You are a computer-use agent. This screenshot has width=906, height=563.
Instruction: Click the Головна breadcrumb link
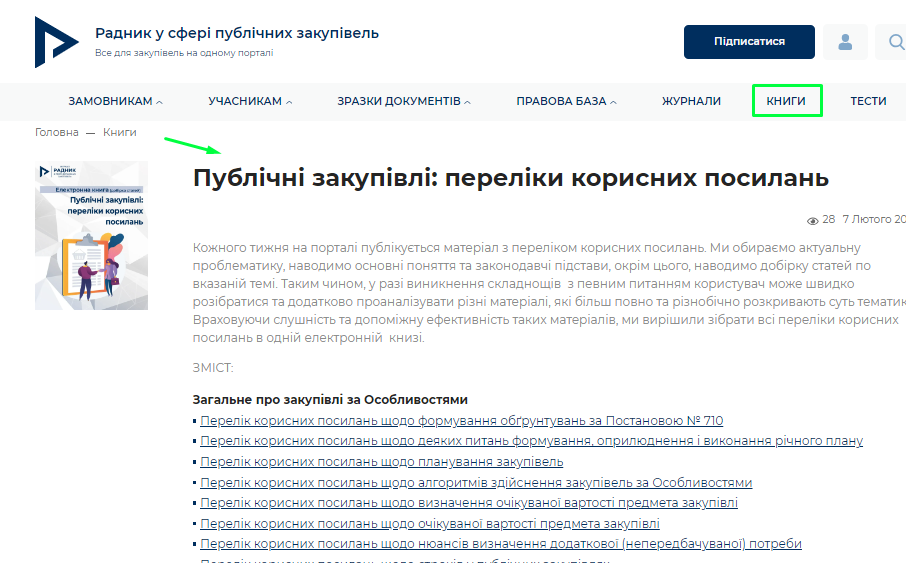tap(56, 132)
